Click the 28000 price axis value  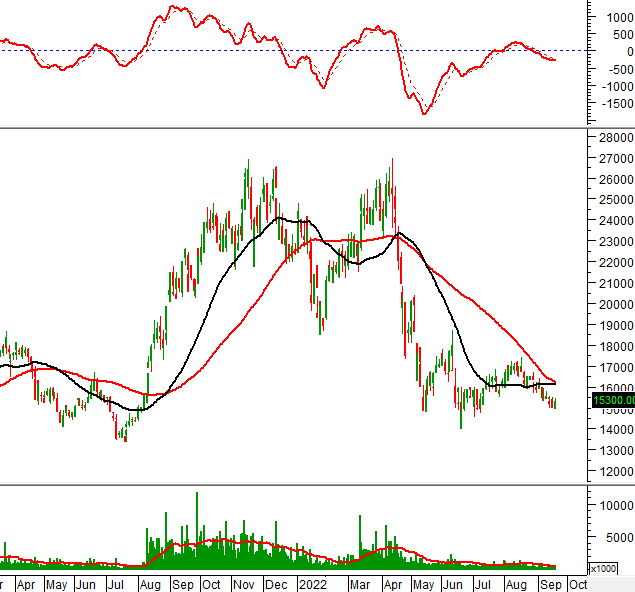pos(616,138)
